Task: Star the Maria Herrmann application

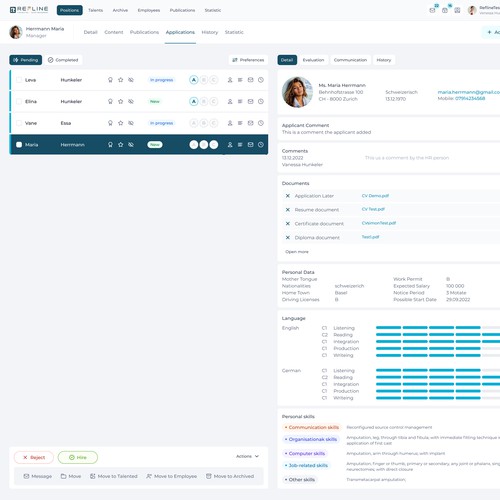Action: 121,145
